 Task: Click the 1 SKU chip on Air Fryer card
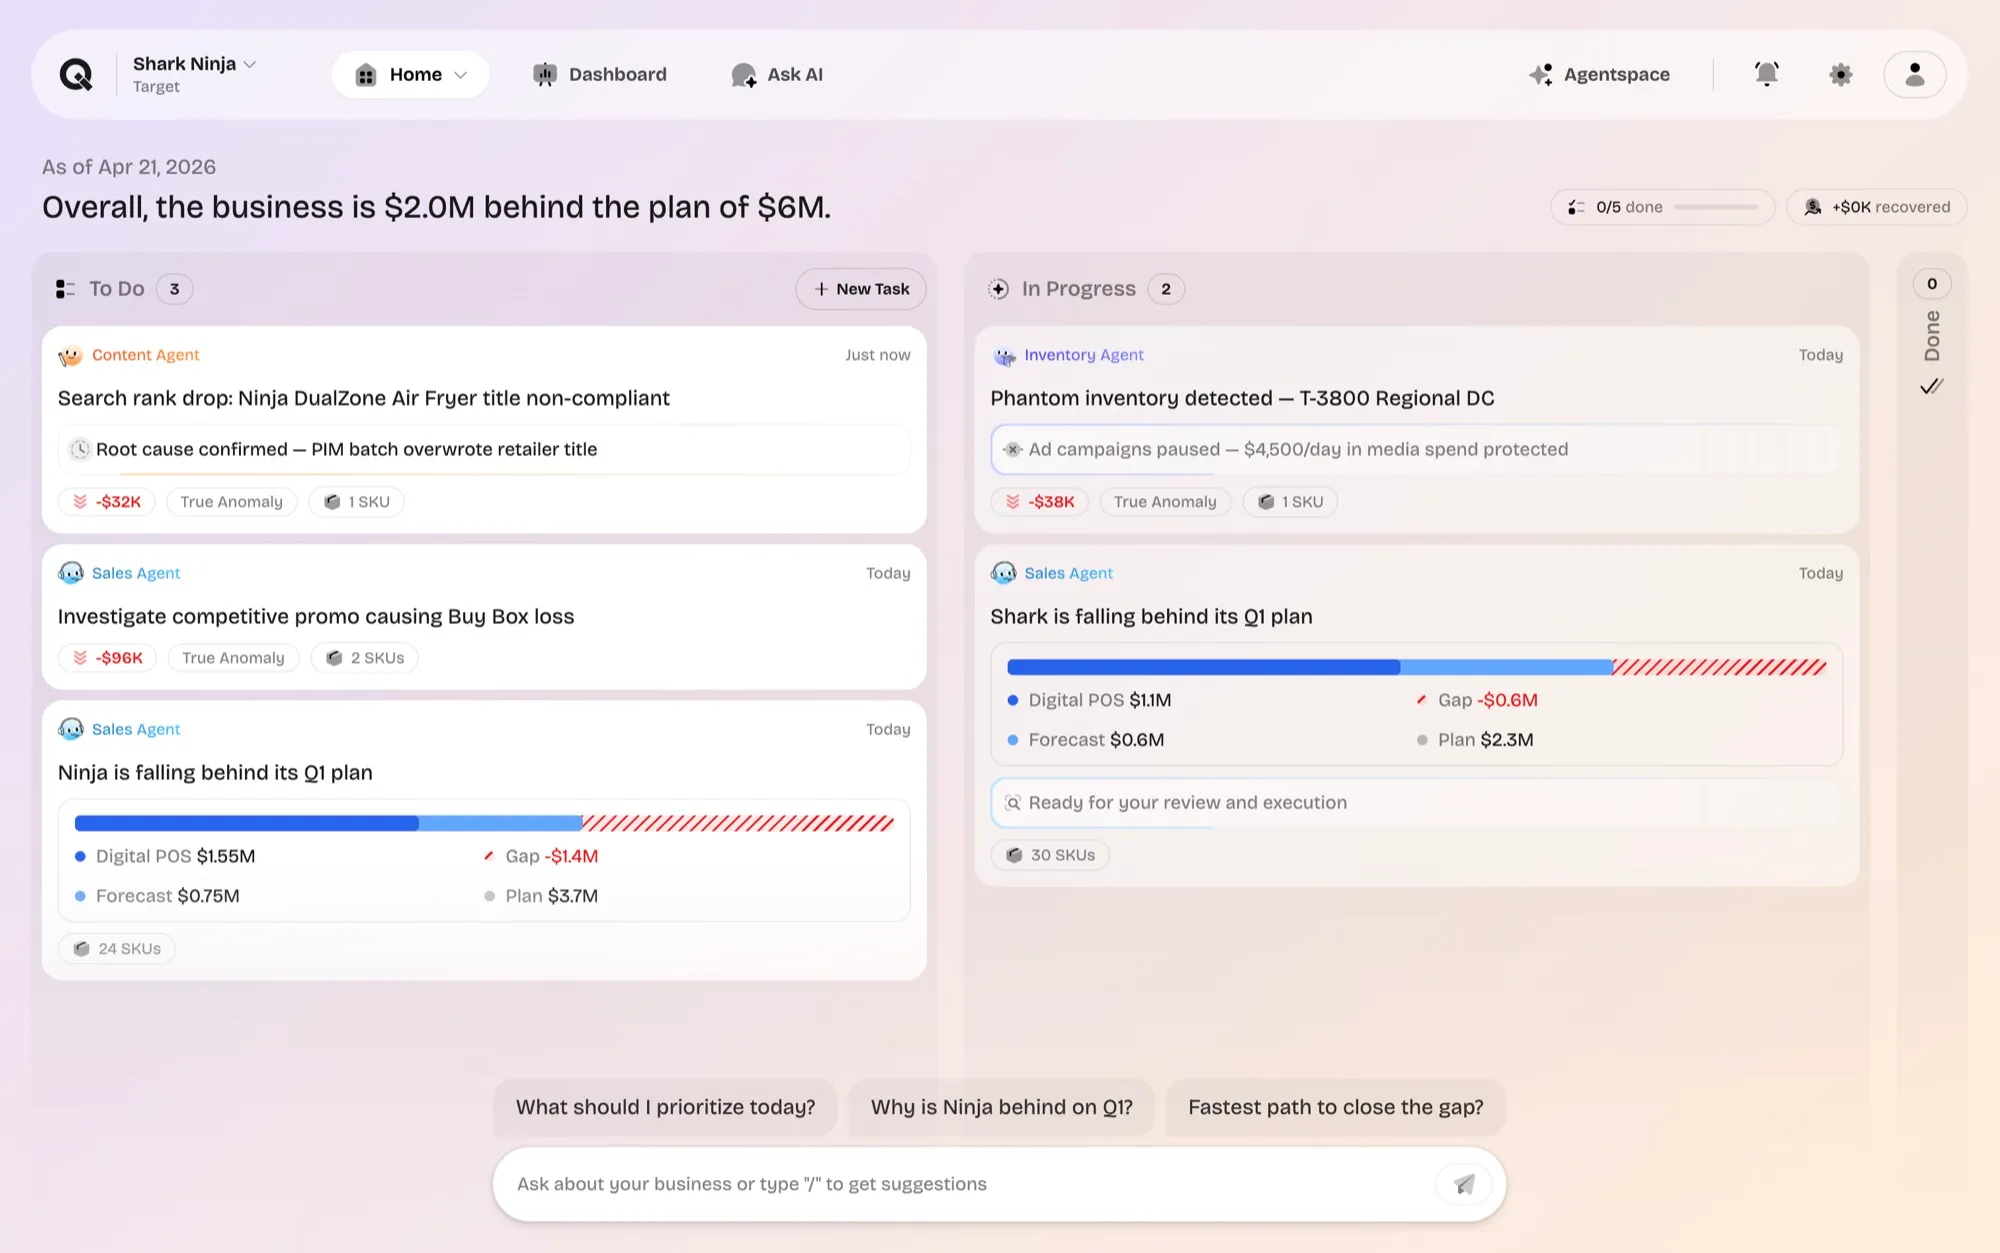point(356,502)
